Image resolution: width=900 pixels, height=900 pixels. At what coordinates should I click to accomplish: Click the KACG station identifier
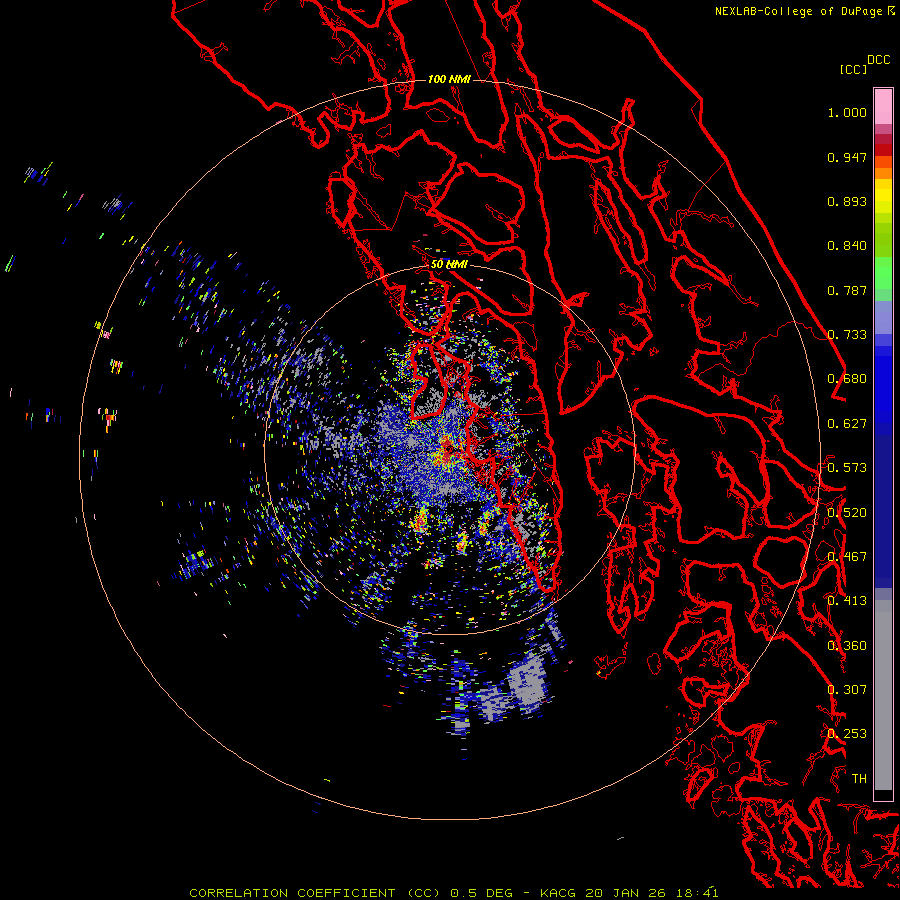[x=558, y=893]
